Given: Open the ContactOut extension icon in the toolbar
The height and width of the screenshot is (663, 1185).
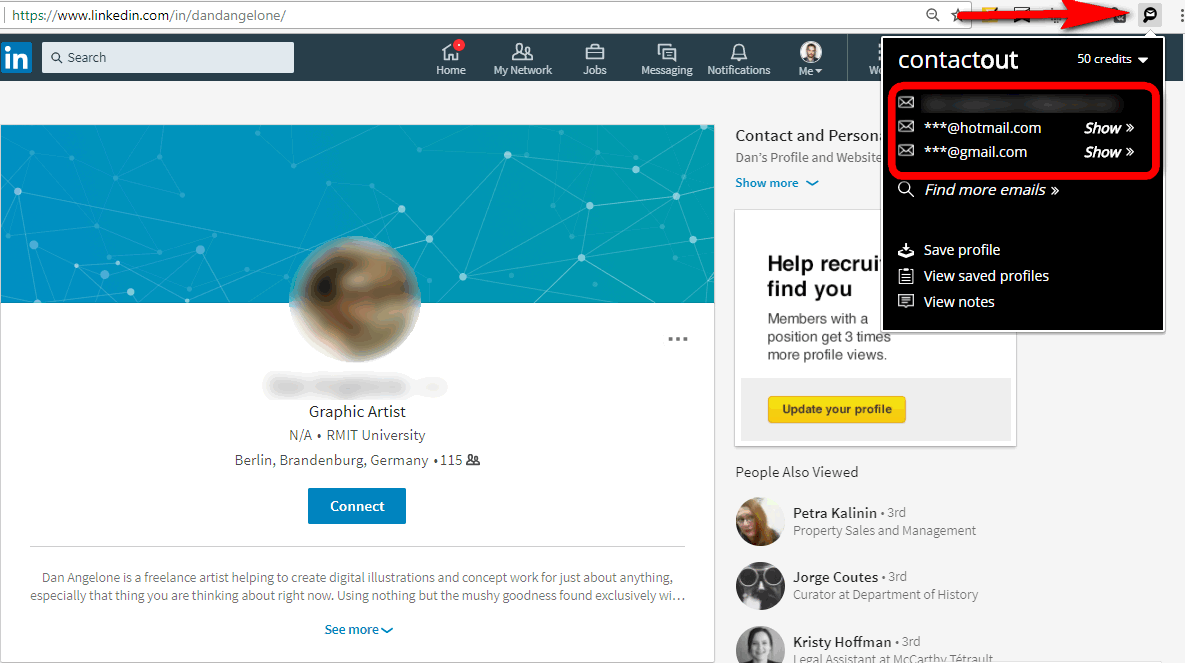Looking at the screenshot, I should click(x=1149, y=14).
